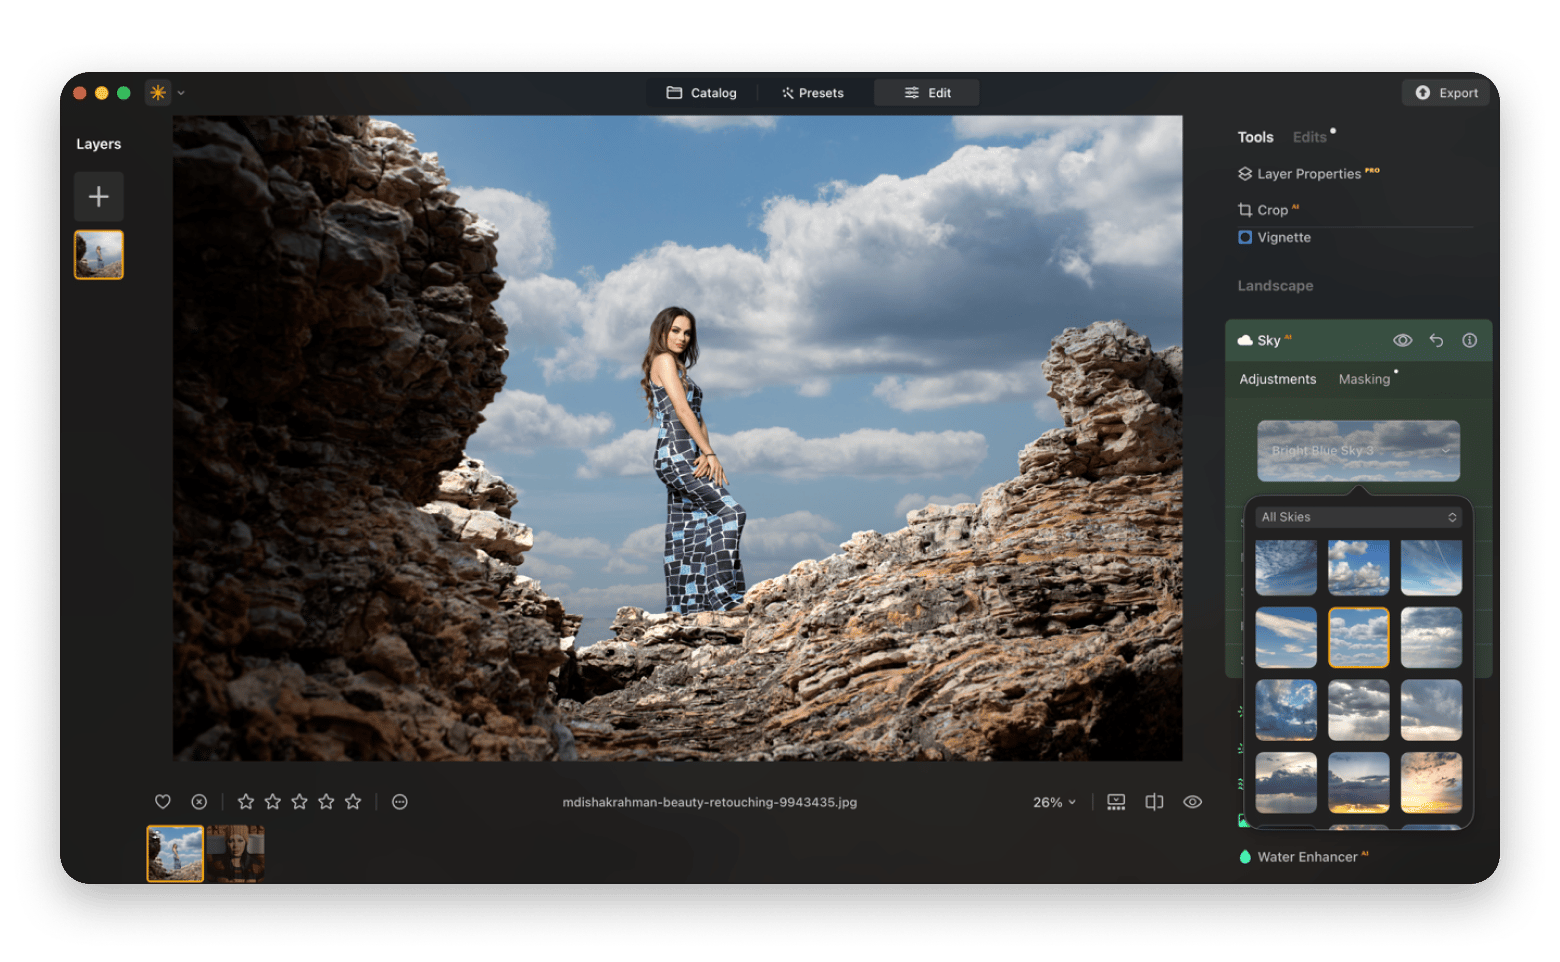Image resolution: width=1560 pixels, height=962 pixels.
Task: Rate photo one star
Action: point(245,802)
